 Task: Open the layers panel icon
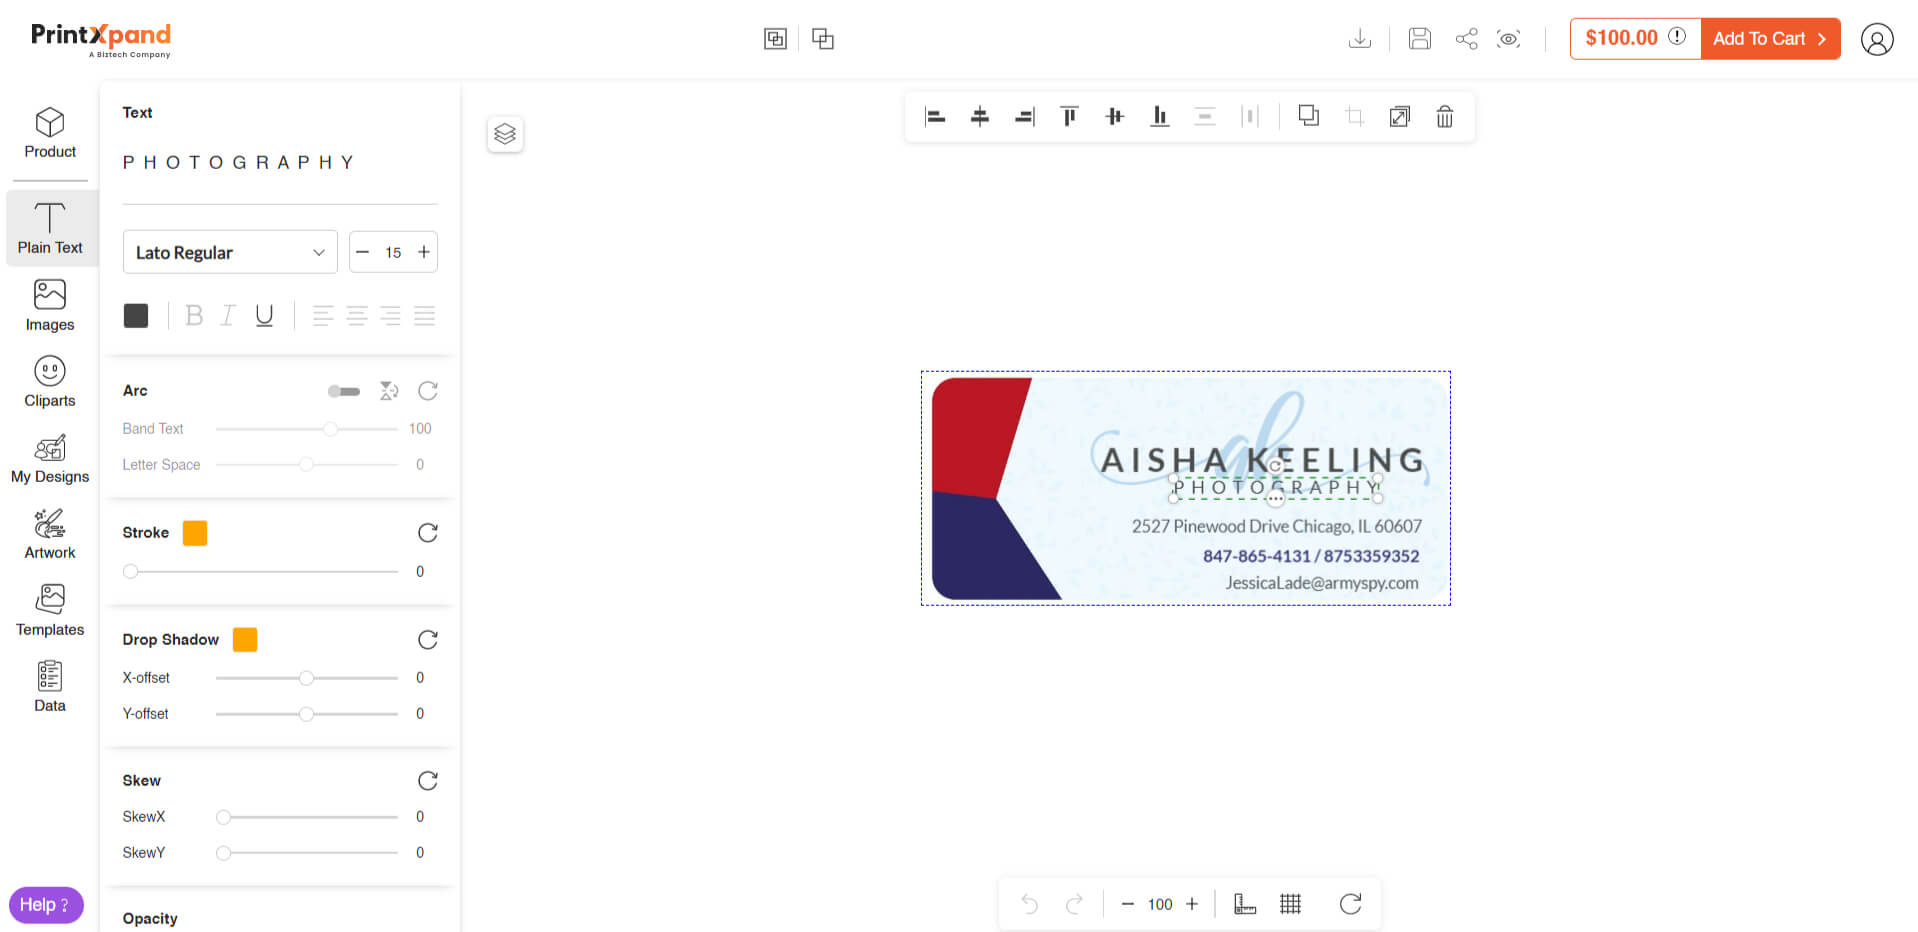(505, 134)
